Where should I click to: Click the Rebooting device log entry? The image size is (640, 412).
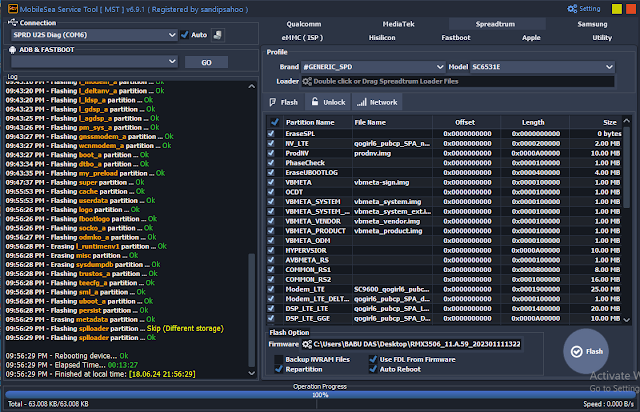point(67,356)
